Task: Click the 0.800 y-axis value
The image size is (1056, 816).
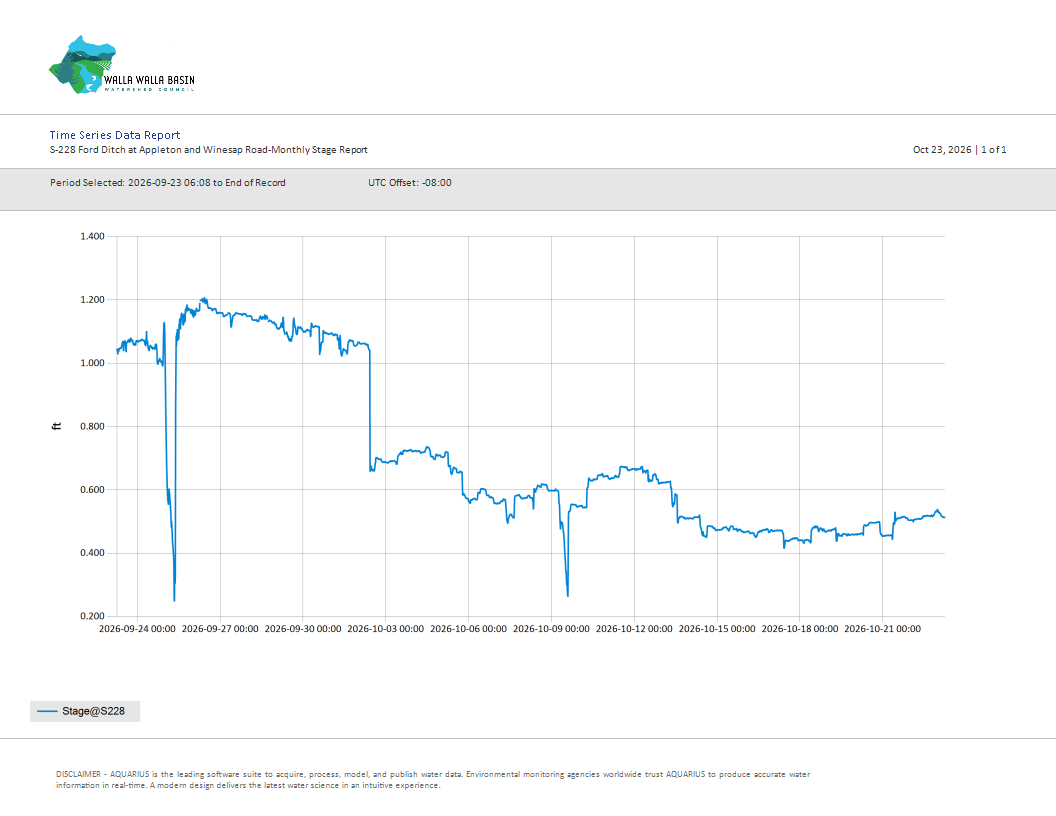Action: [x=92, y=426]
